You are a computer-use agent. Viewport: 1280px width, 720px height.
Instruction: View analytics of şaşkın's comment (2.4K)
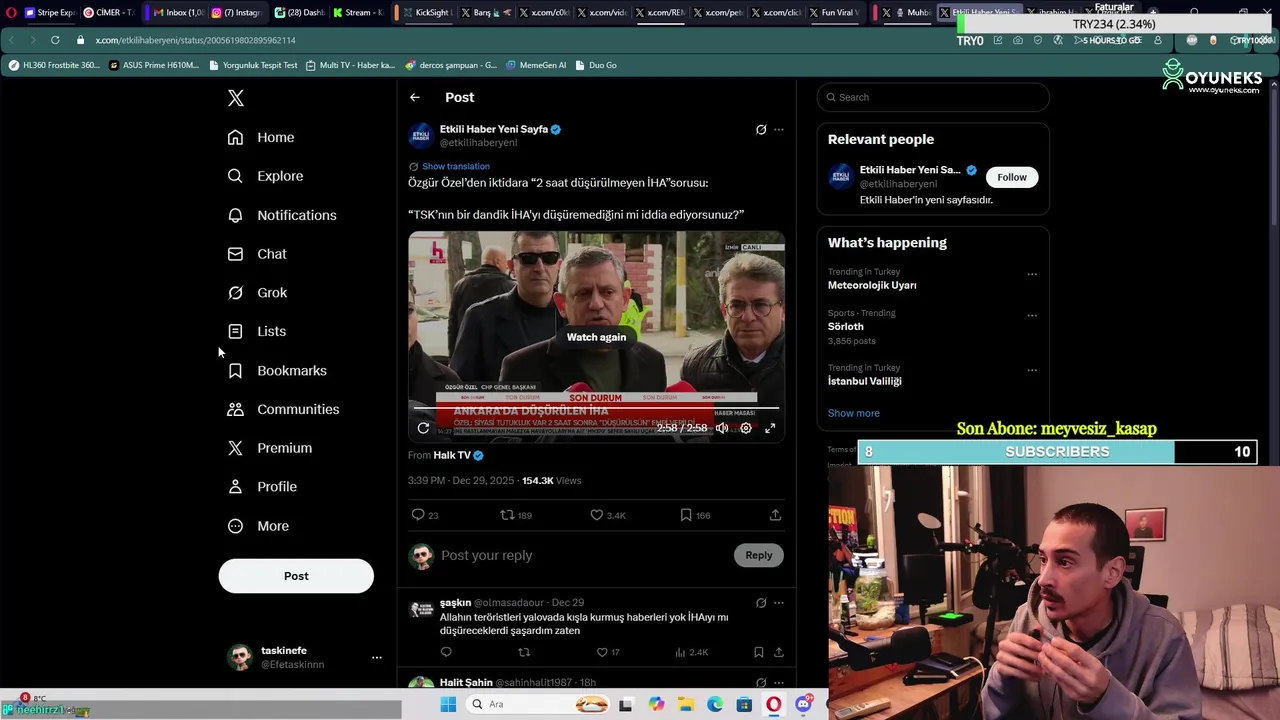pos(691,652)
